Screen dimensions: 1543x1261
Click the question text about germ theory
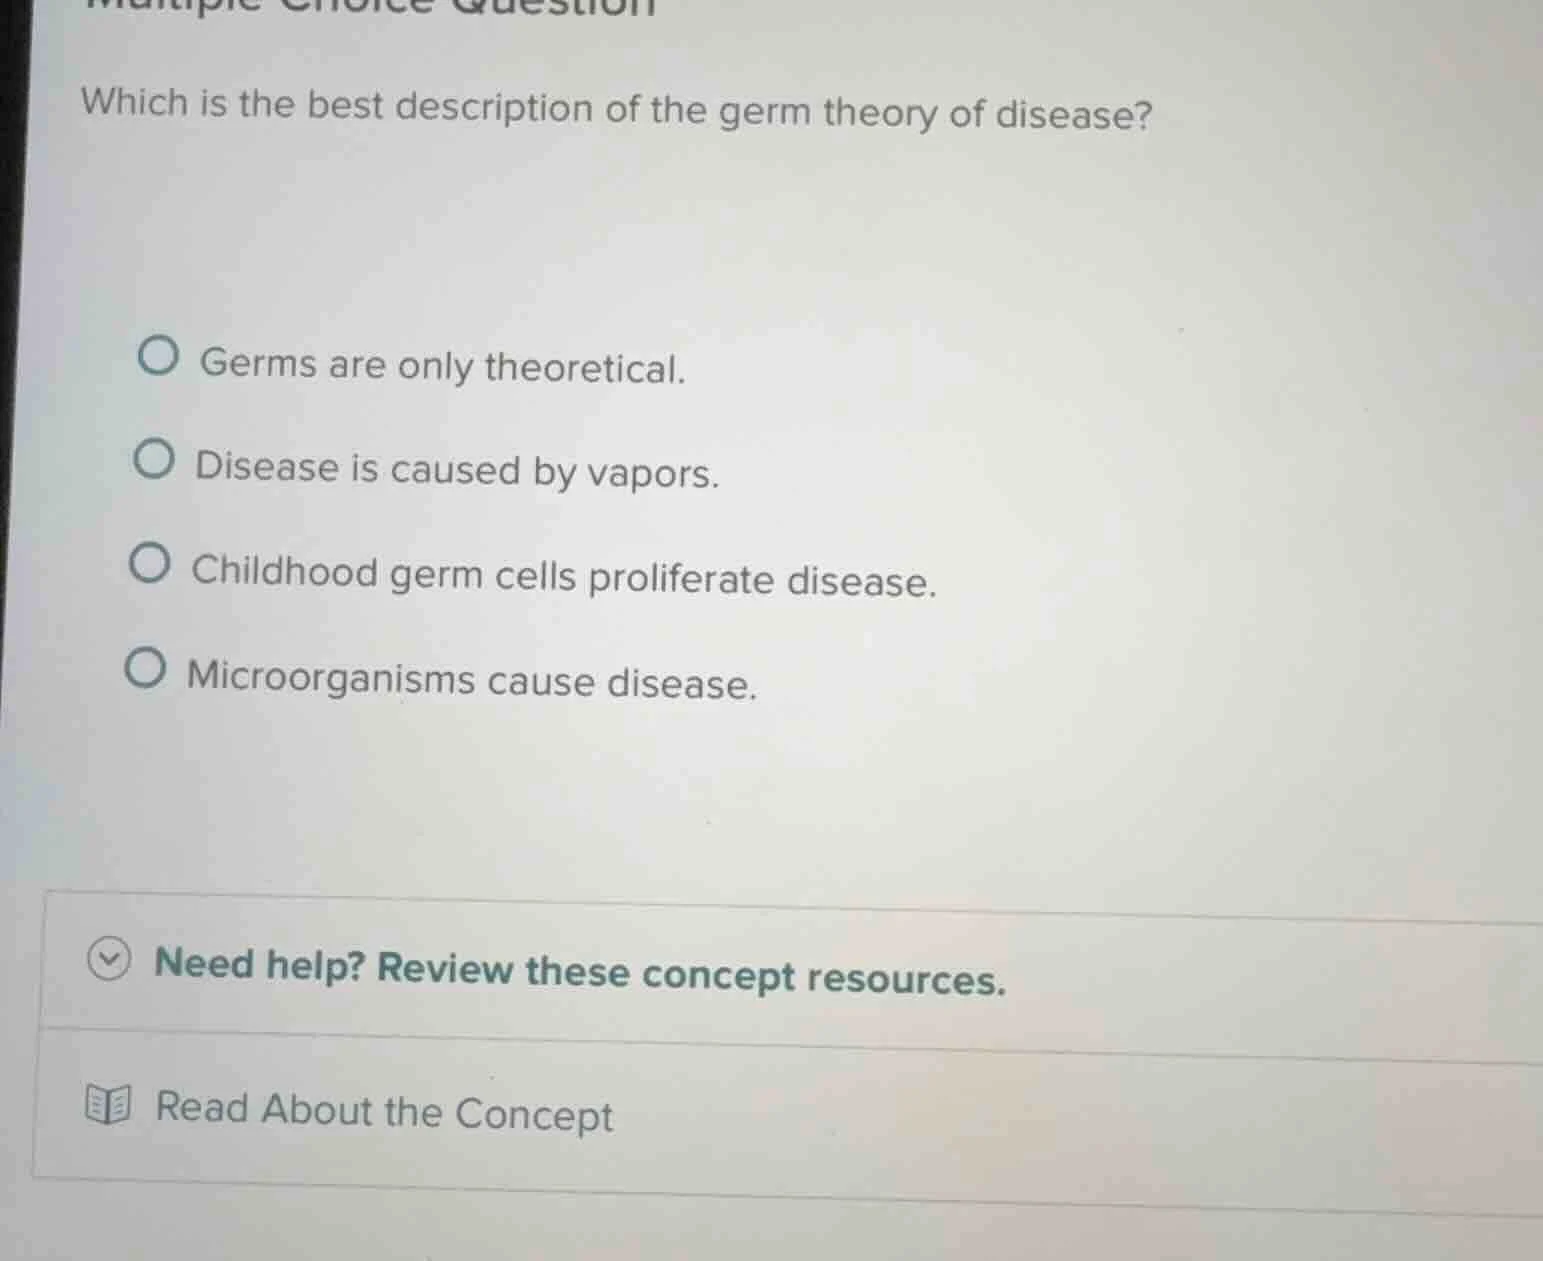(x=615, y=108)
